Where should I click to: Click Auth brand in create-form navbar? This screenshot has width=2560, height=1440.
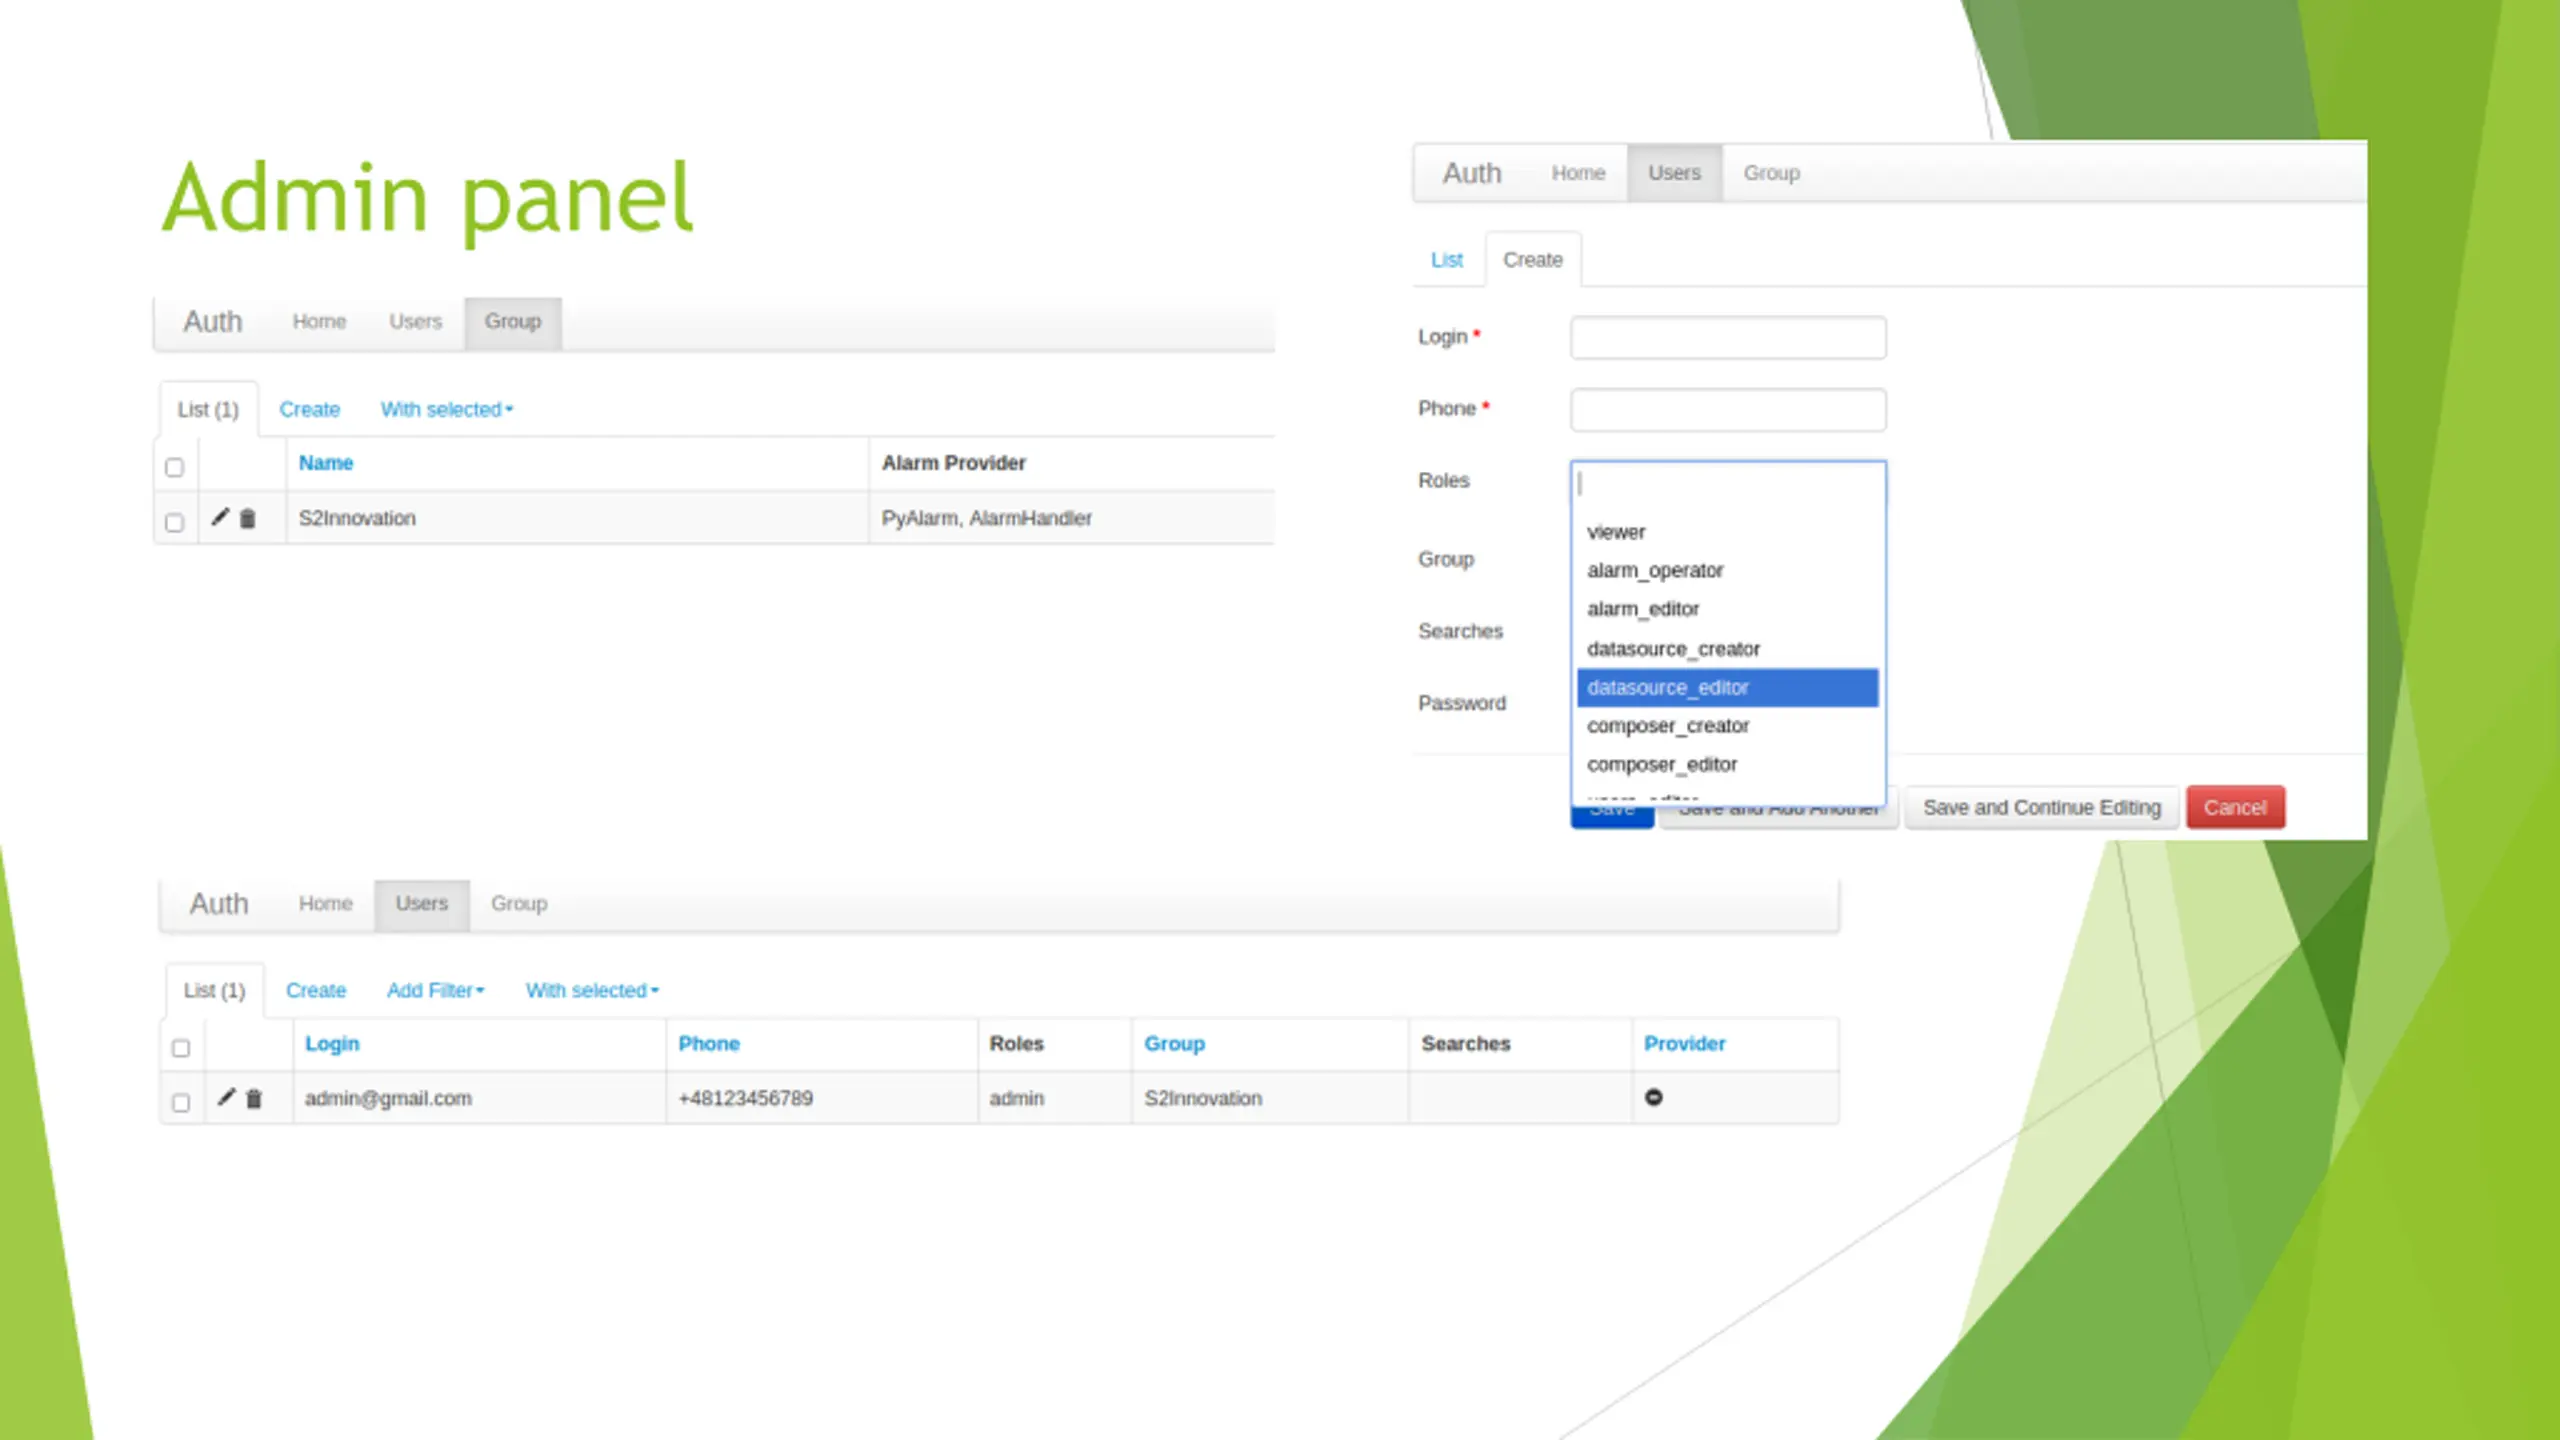(x=1472, y=173)
